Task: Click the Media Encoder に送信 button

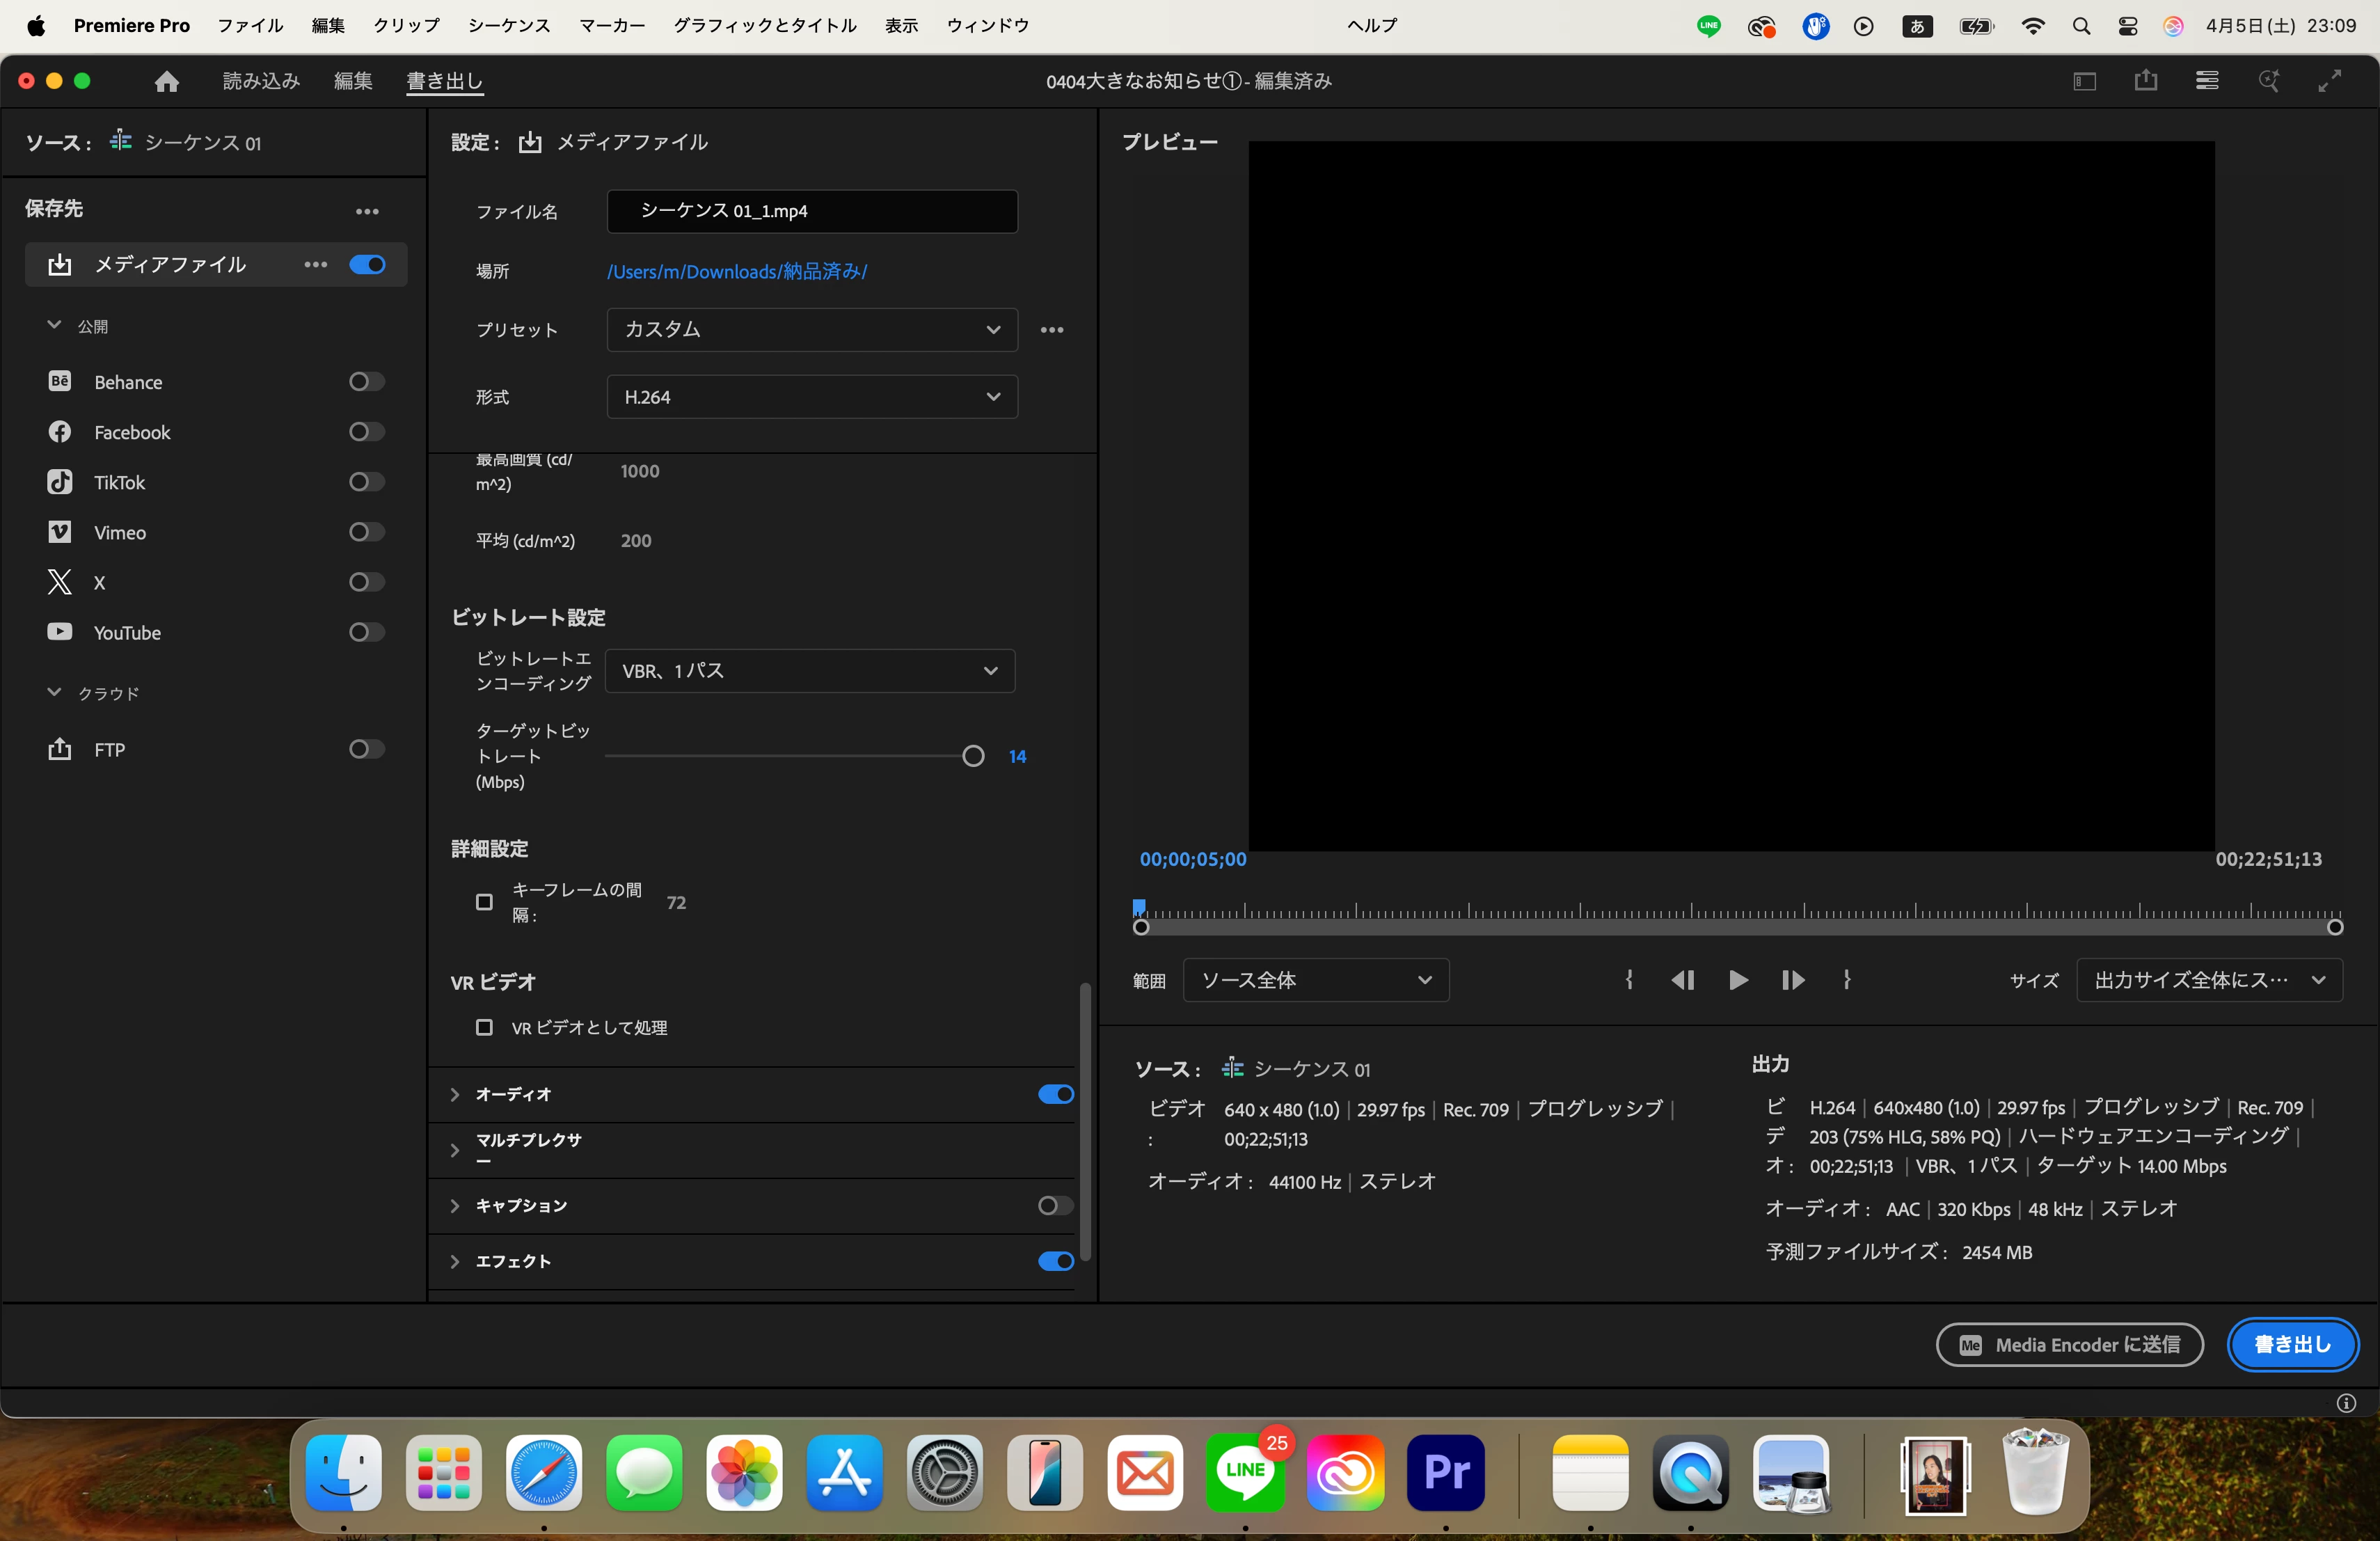Action: click(2069, 1345)
